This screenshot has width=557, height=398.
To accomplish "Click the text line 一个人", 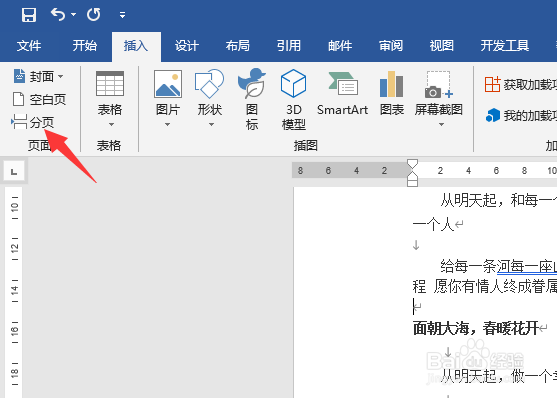I will click(x=433, y=224).
